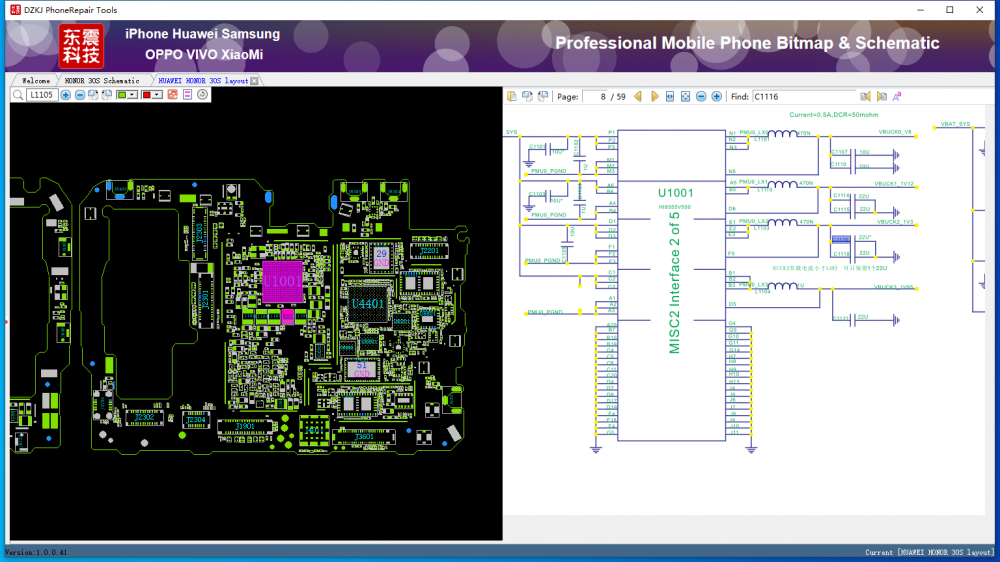The height and width of the screenshot is (562, 1000).
Task: Click find next result icon
Action: [881, 96]
